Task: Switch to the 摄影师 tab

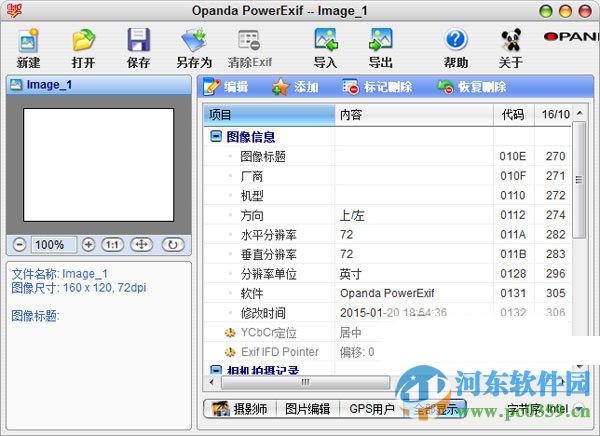Action: tap(240, 409)
